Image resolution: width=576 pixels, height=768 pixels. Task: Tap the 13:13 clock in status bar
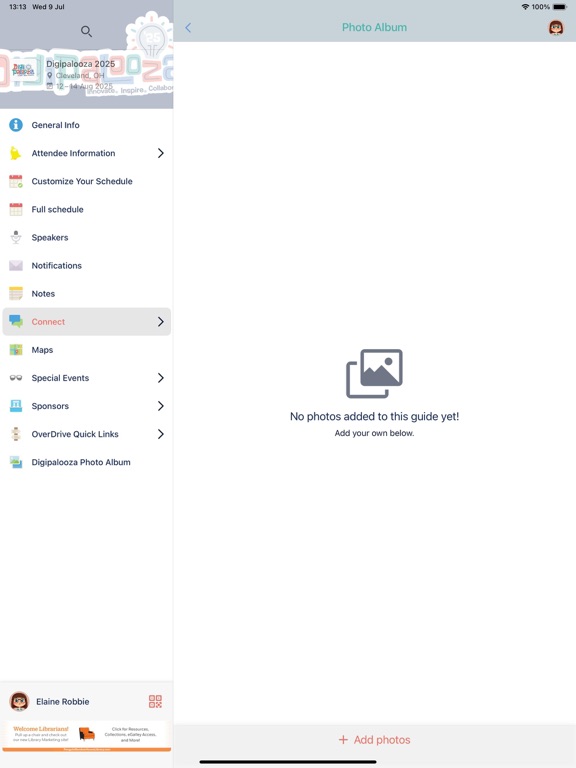pyautogui.click(x=18, y=7)
